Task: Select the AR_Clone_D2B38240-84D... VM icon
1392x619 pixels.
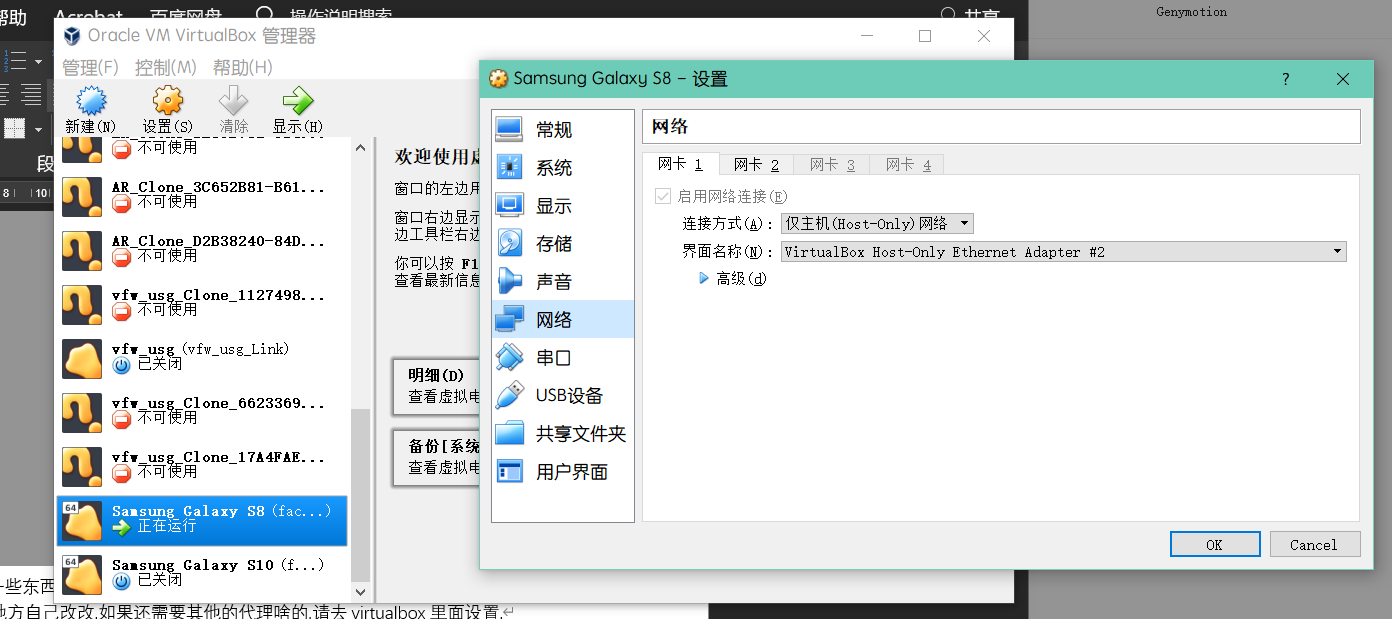Action: coord(82,251)
